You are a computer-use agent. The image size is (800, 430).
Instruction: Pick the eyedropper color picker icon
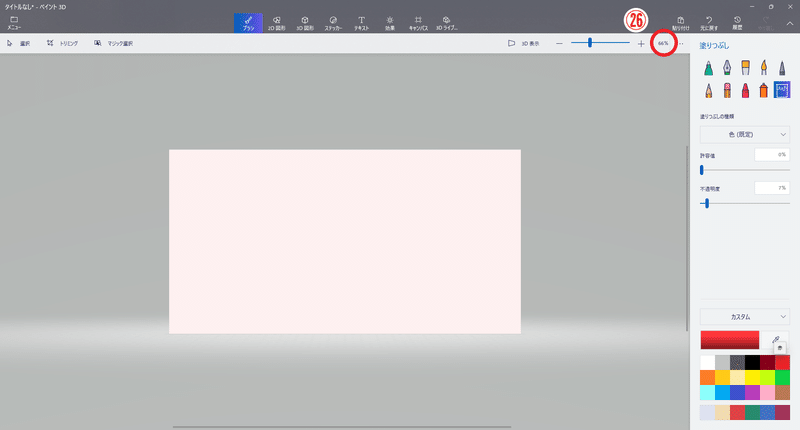pyautogui.click(x=776, y=340)
